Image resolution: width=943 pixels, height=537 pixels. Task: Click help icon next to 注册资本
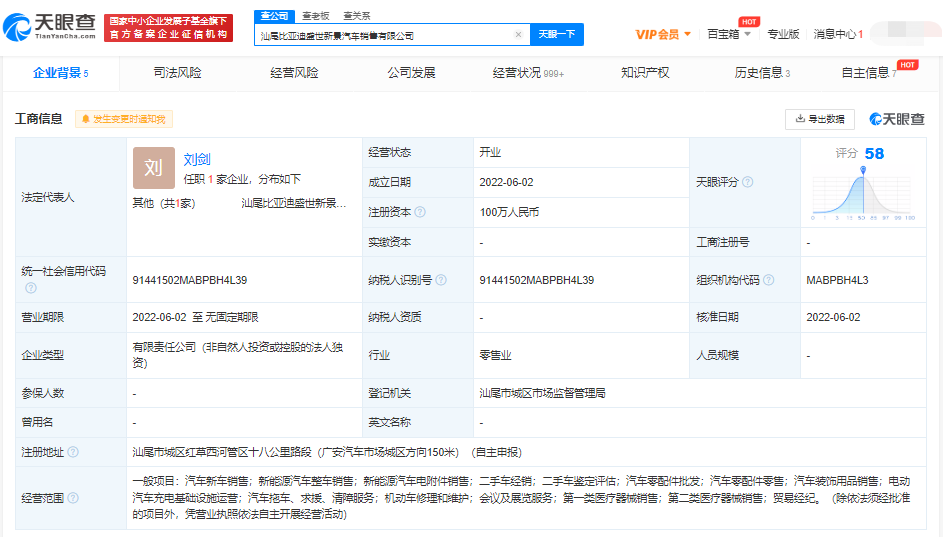pos(420,212)
